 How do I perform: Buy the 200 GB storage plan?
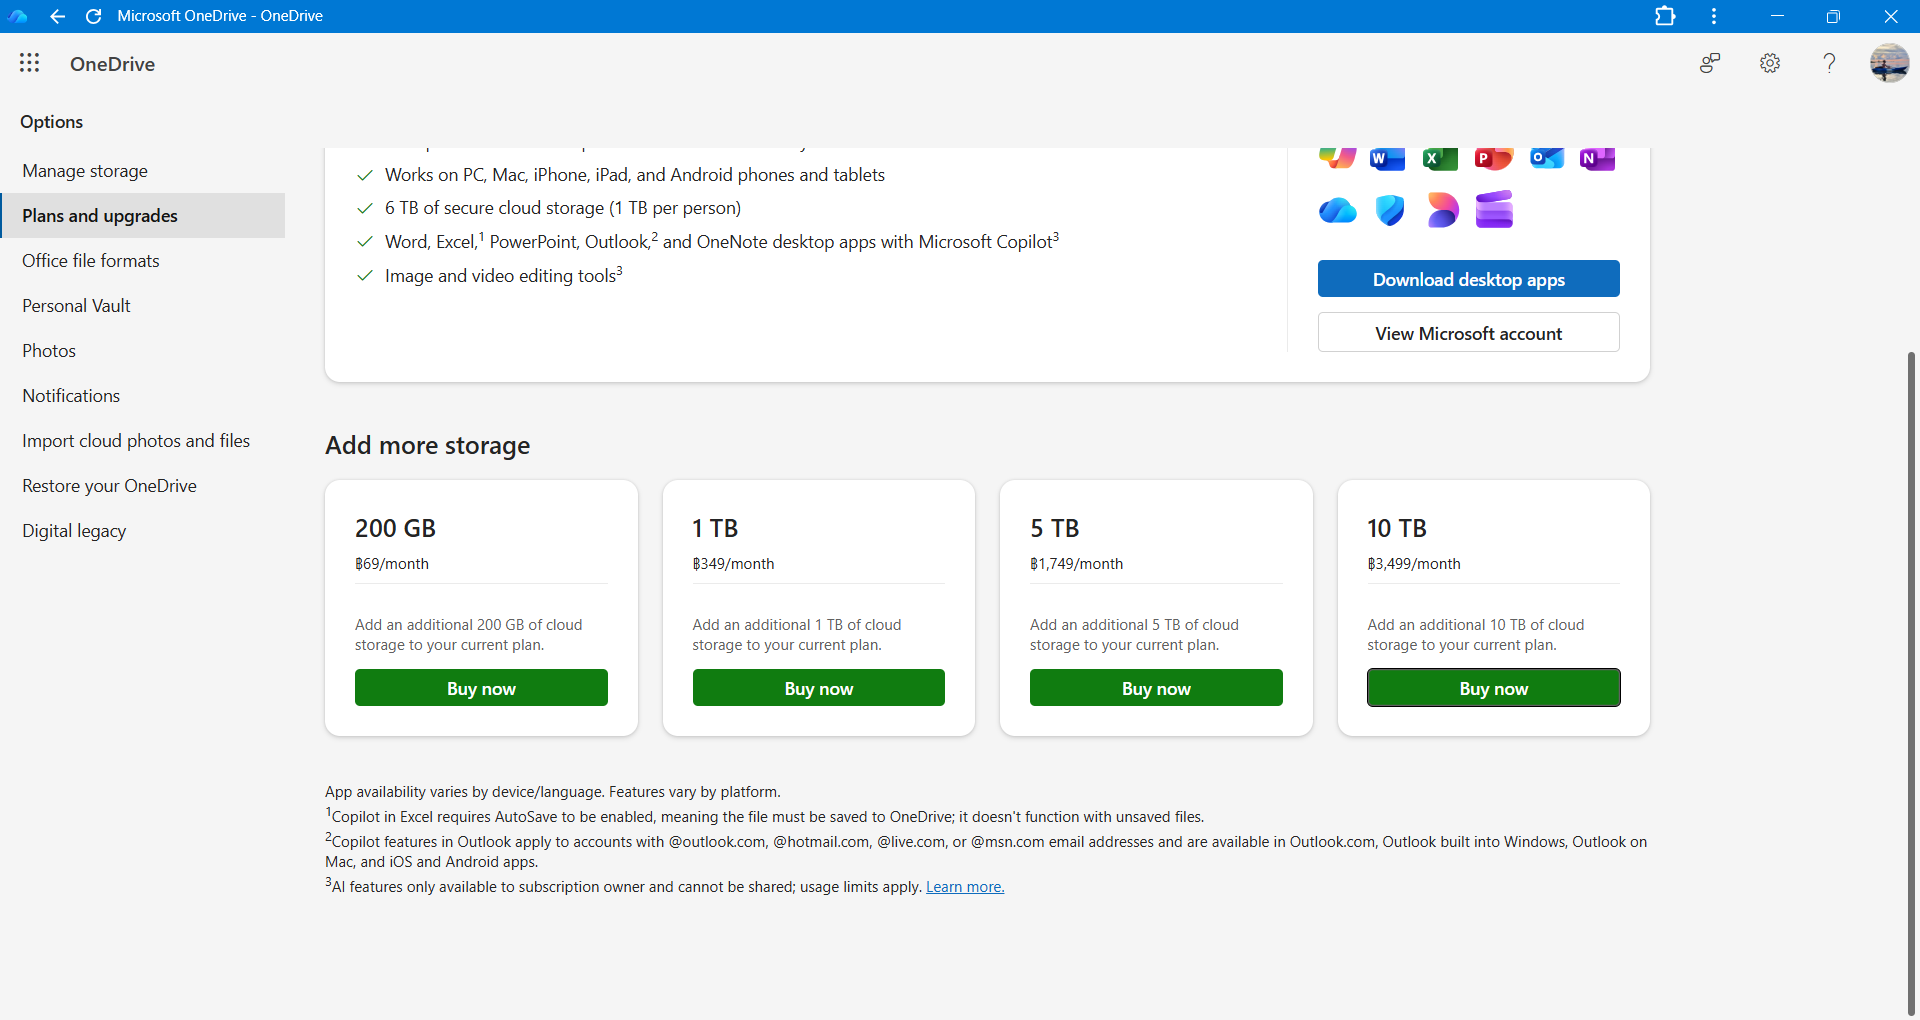(481, 688)
